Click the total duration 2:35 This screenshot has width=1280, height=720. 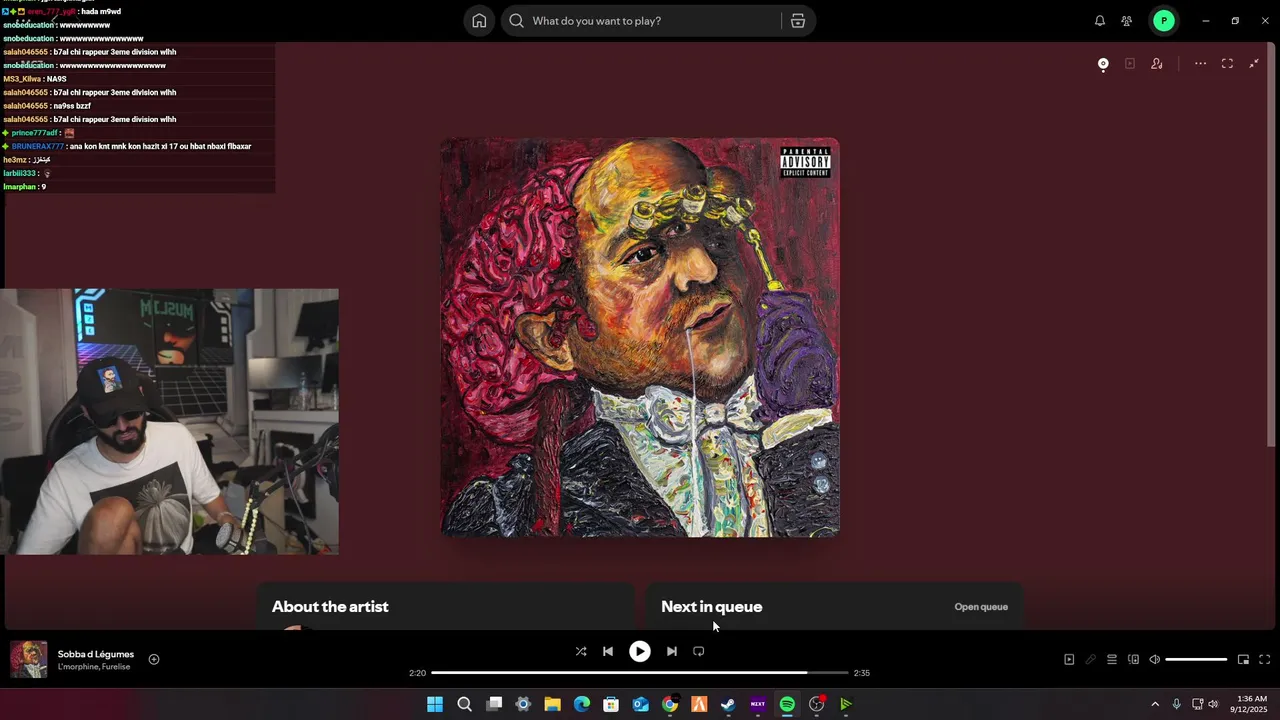[862, 673]
